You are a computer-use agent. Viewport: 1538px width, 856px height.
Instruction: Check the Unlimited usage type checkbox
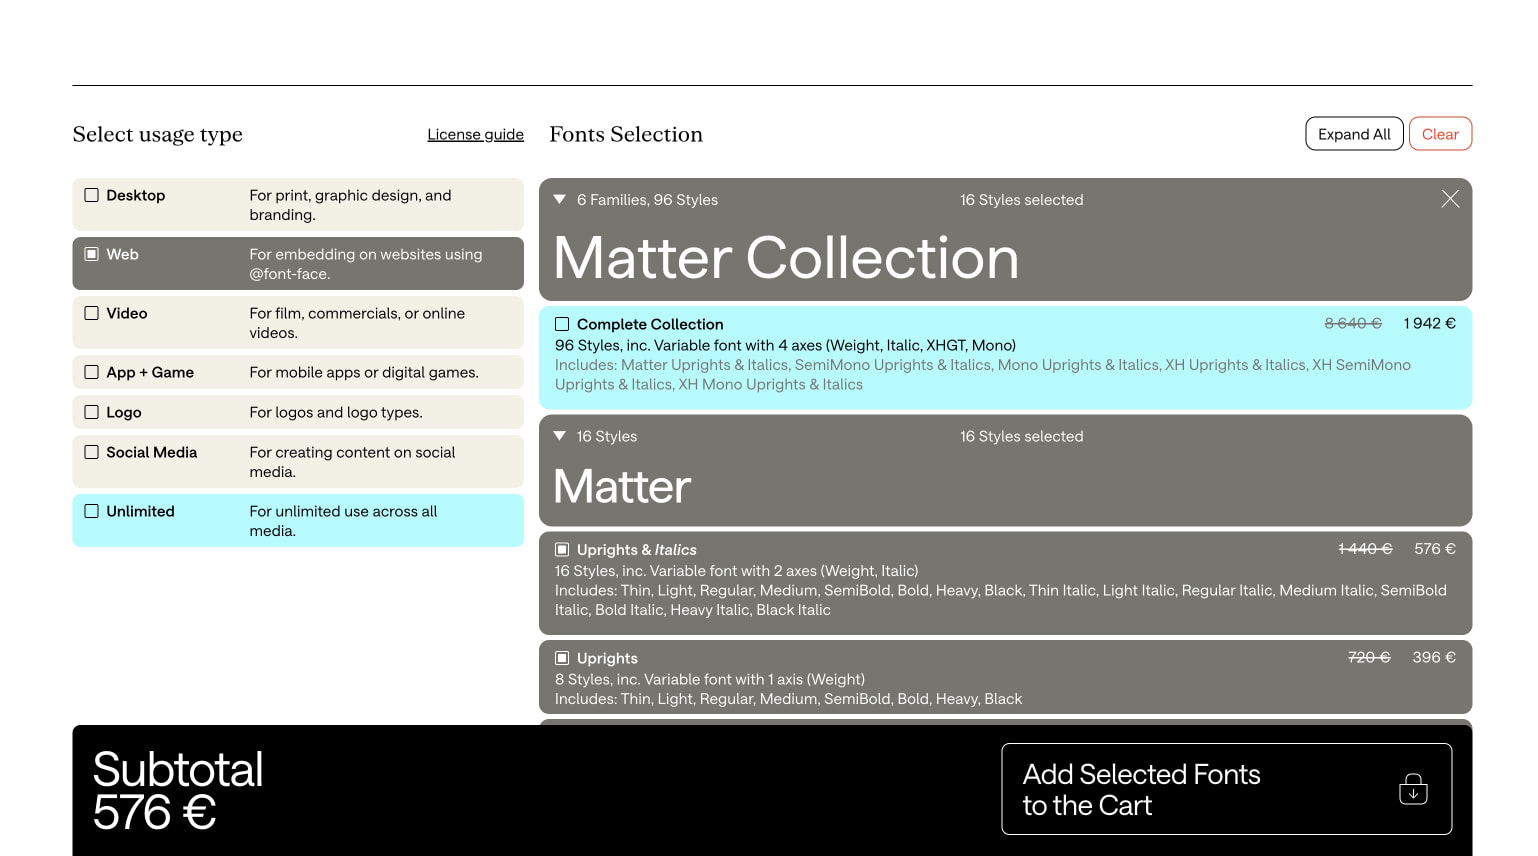click(92, 511)
